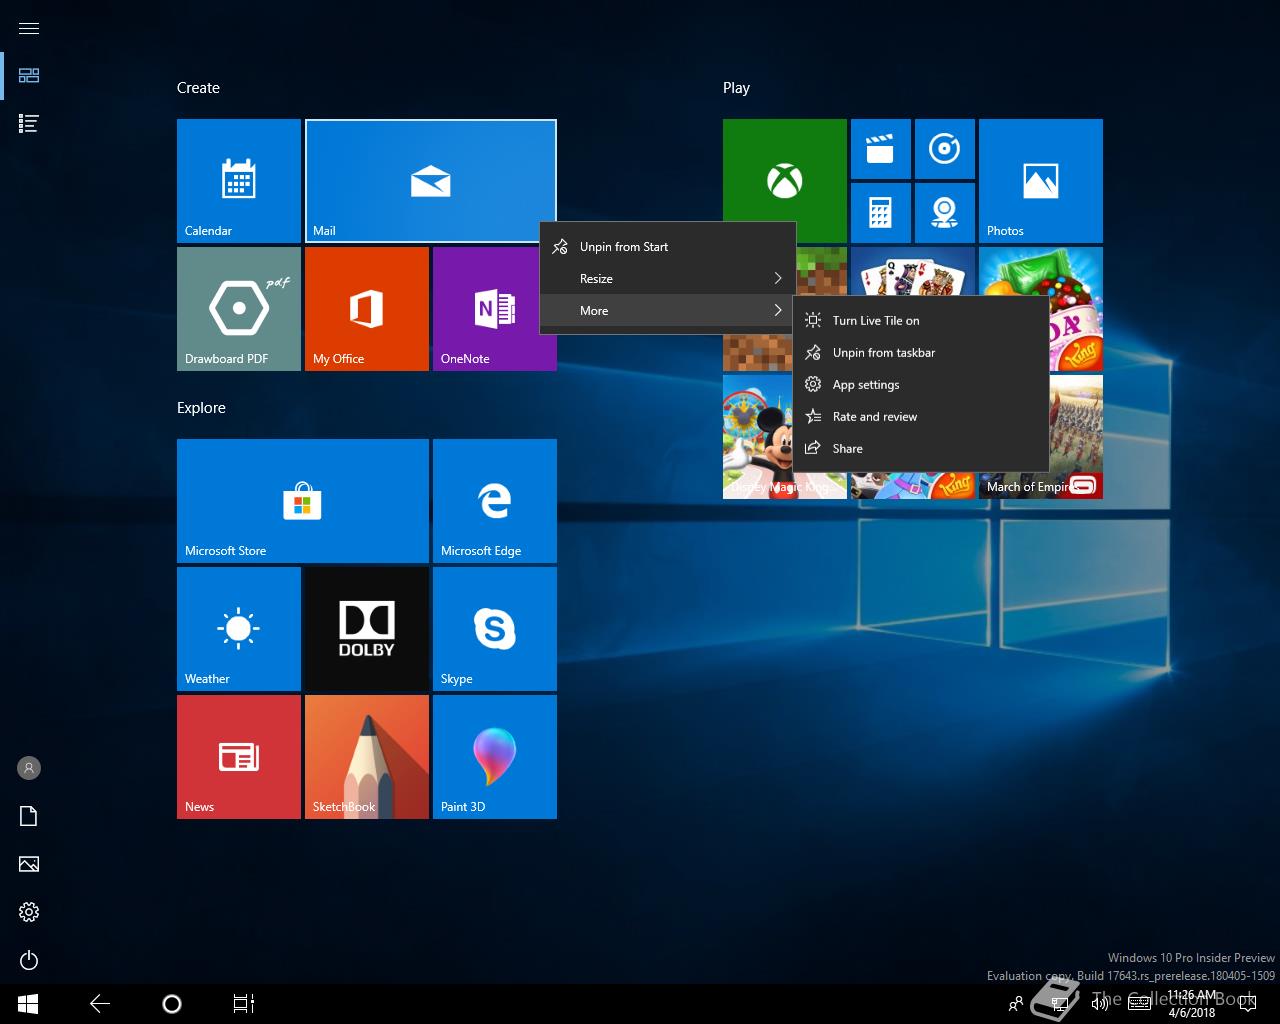Open App settings from the submenu

tap(921, 385)
